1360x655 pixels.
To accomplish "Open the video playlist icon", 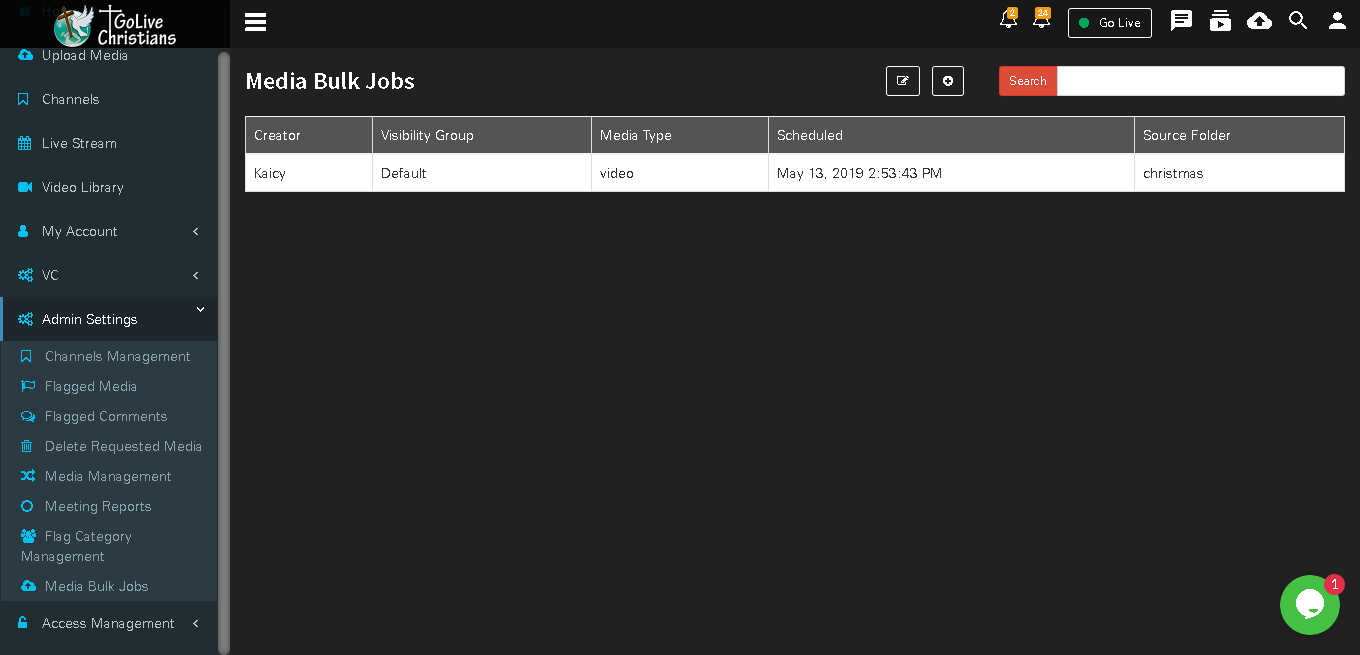I will 1220,20.
